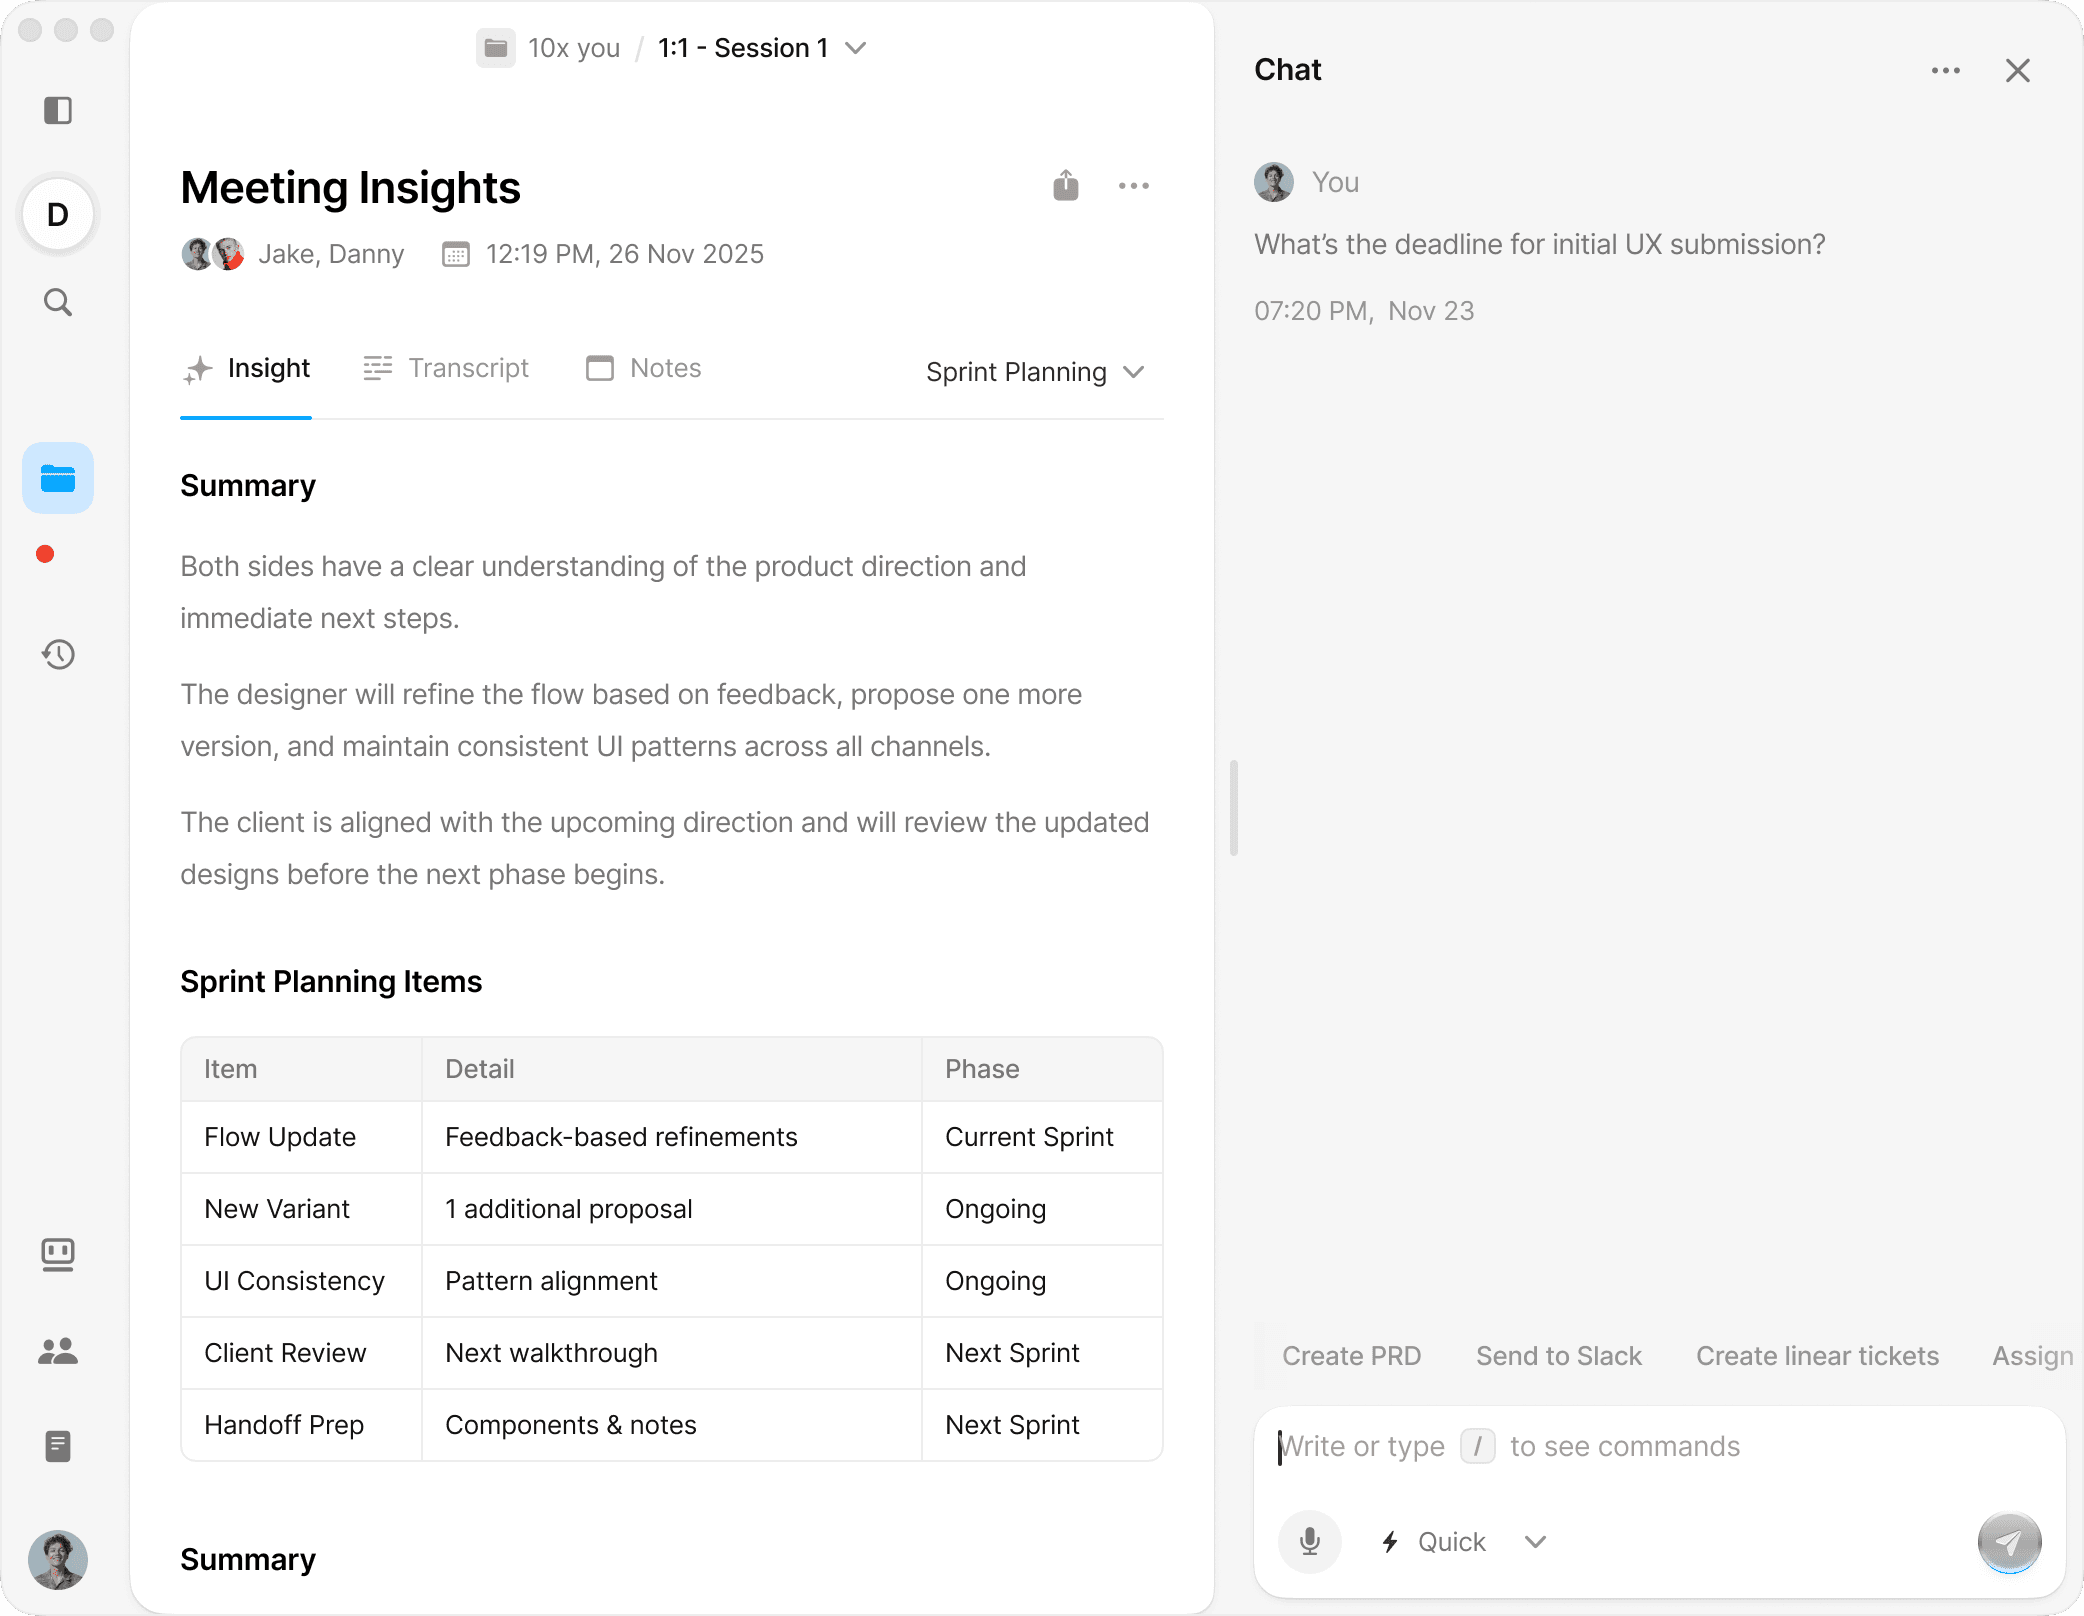
Task: Switch to the Transcript tab
Action: pyautogui.click(x=446, y=368)
